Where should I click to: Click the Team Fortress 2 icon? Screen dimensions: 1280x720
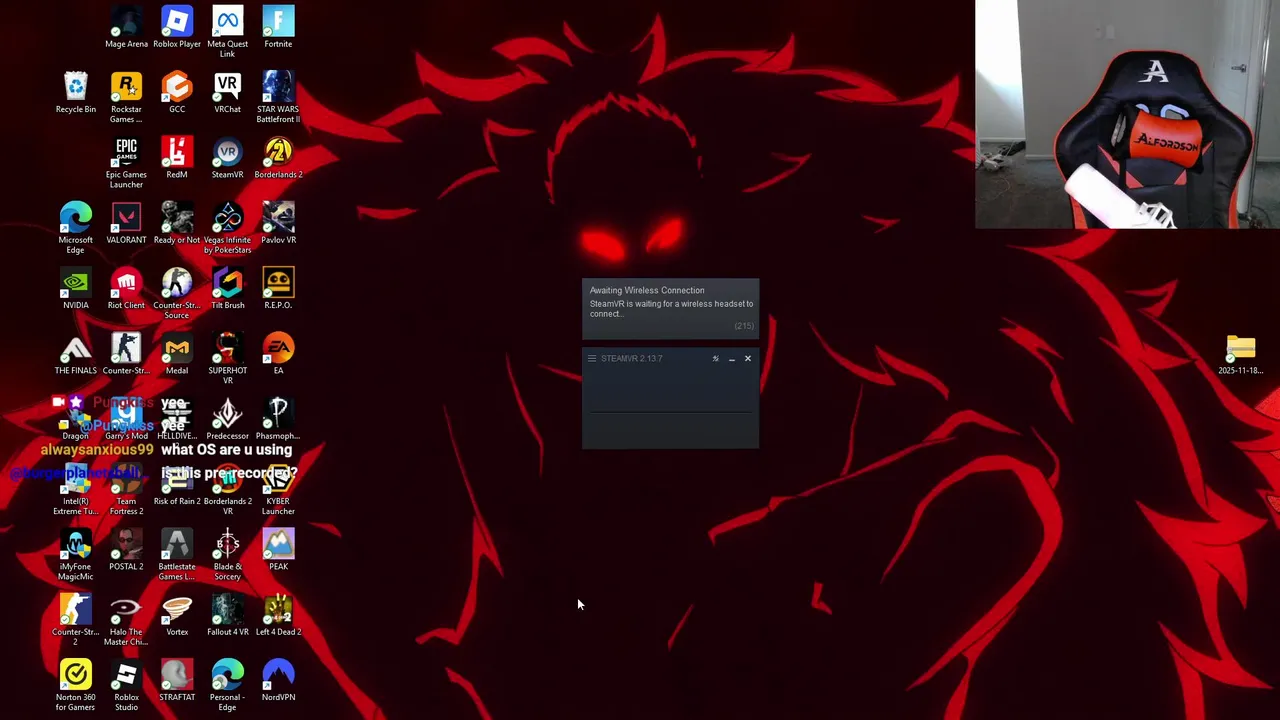click(126, 490)
